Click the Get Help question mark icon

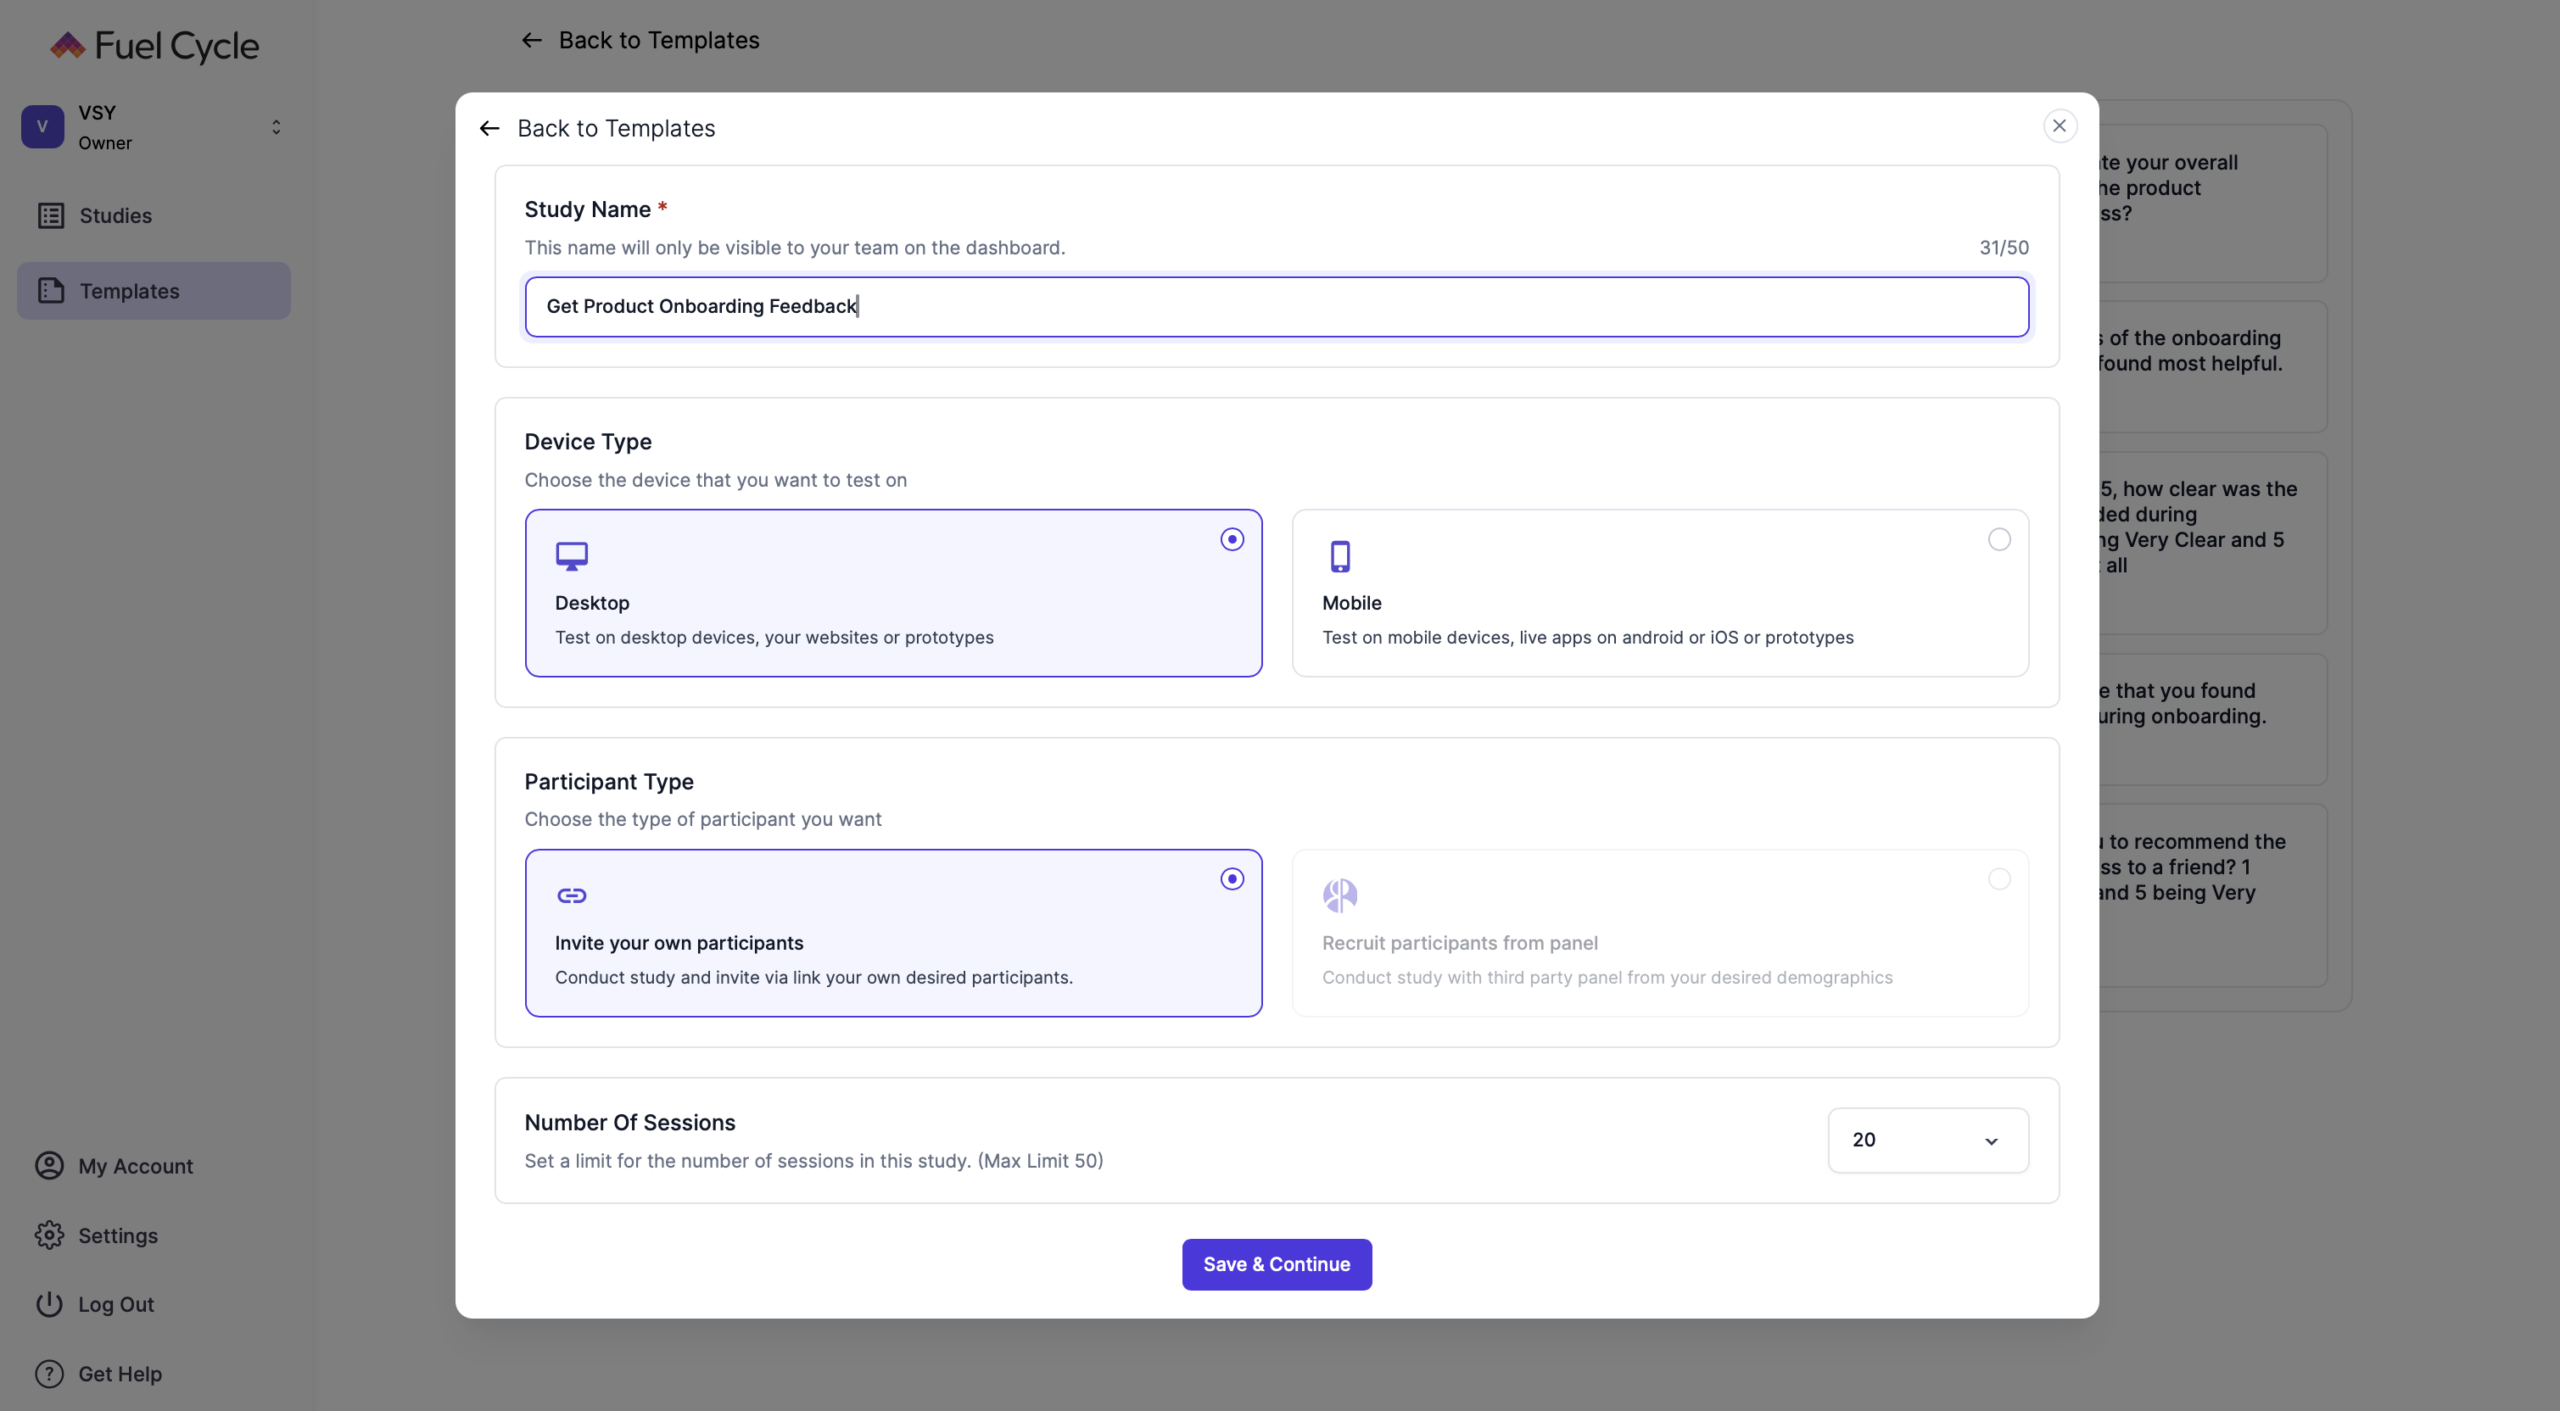49,1373
